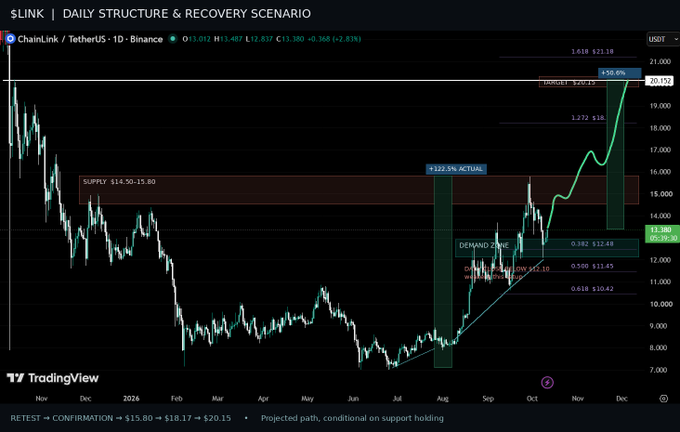
Task: Click the Aug label on time axis
Action: pyautogui.click(x=442, y=398)
